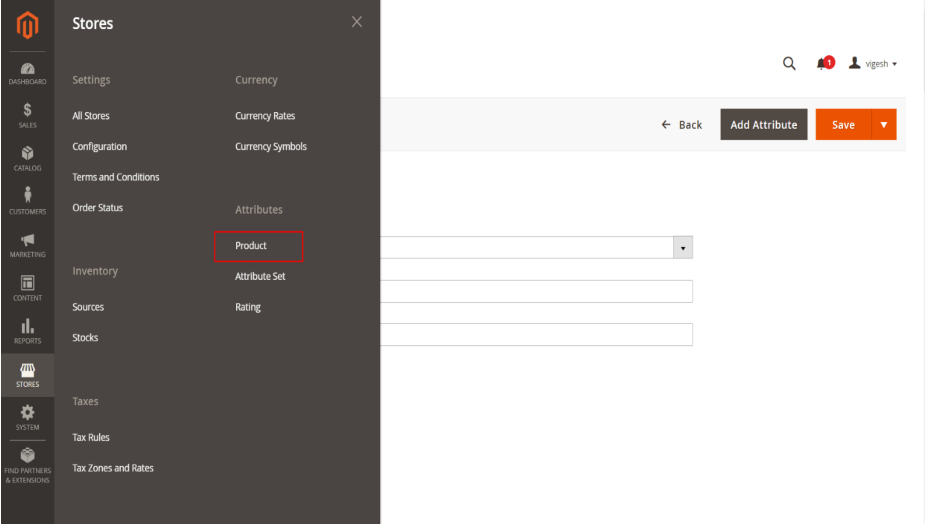Click the second text input field
925x525 pixels.
point(536,334)
